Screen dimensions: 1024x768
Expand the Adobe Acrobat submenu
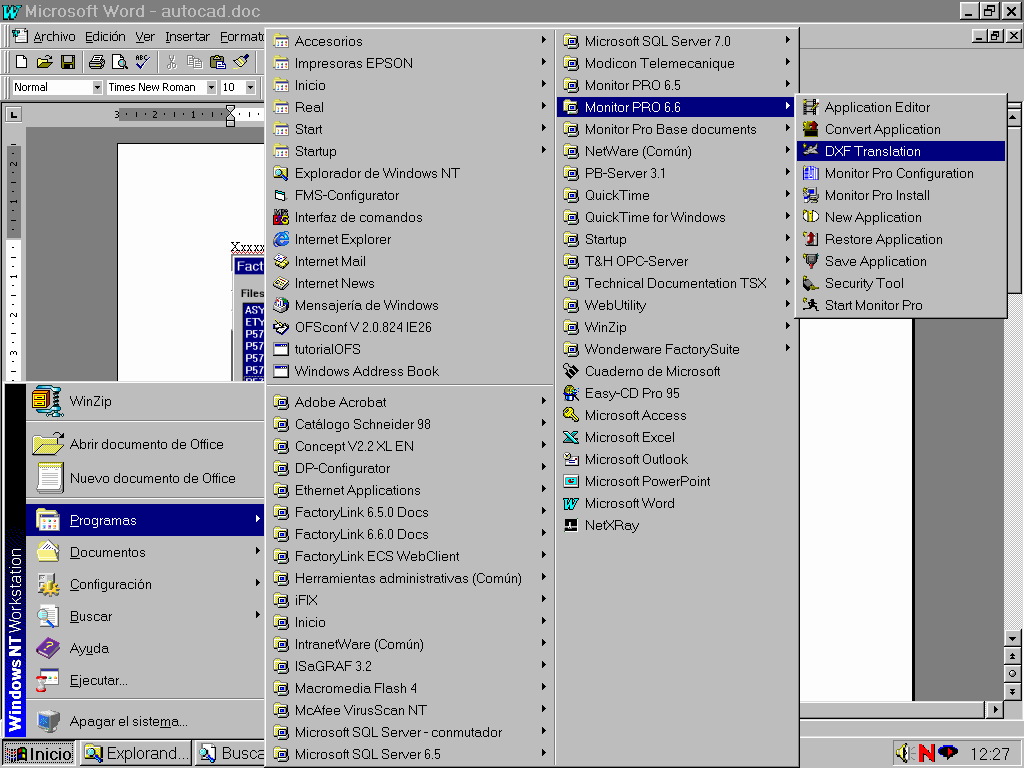(x=410, y=402)
